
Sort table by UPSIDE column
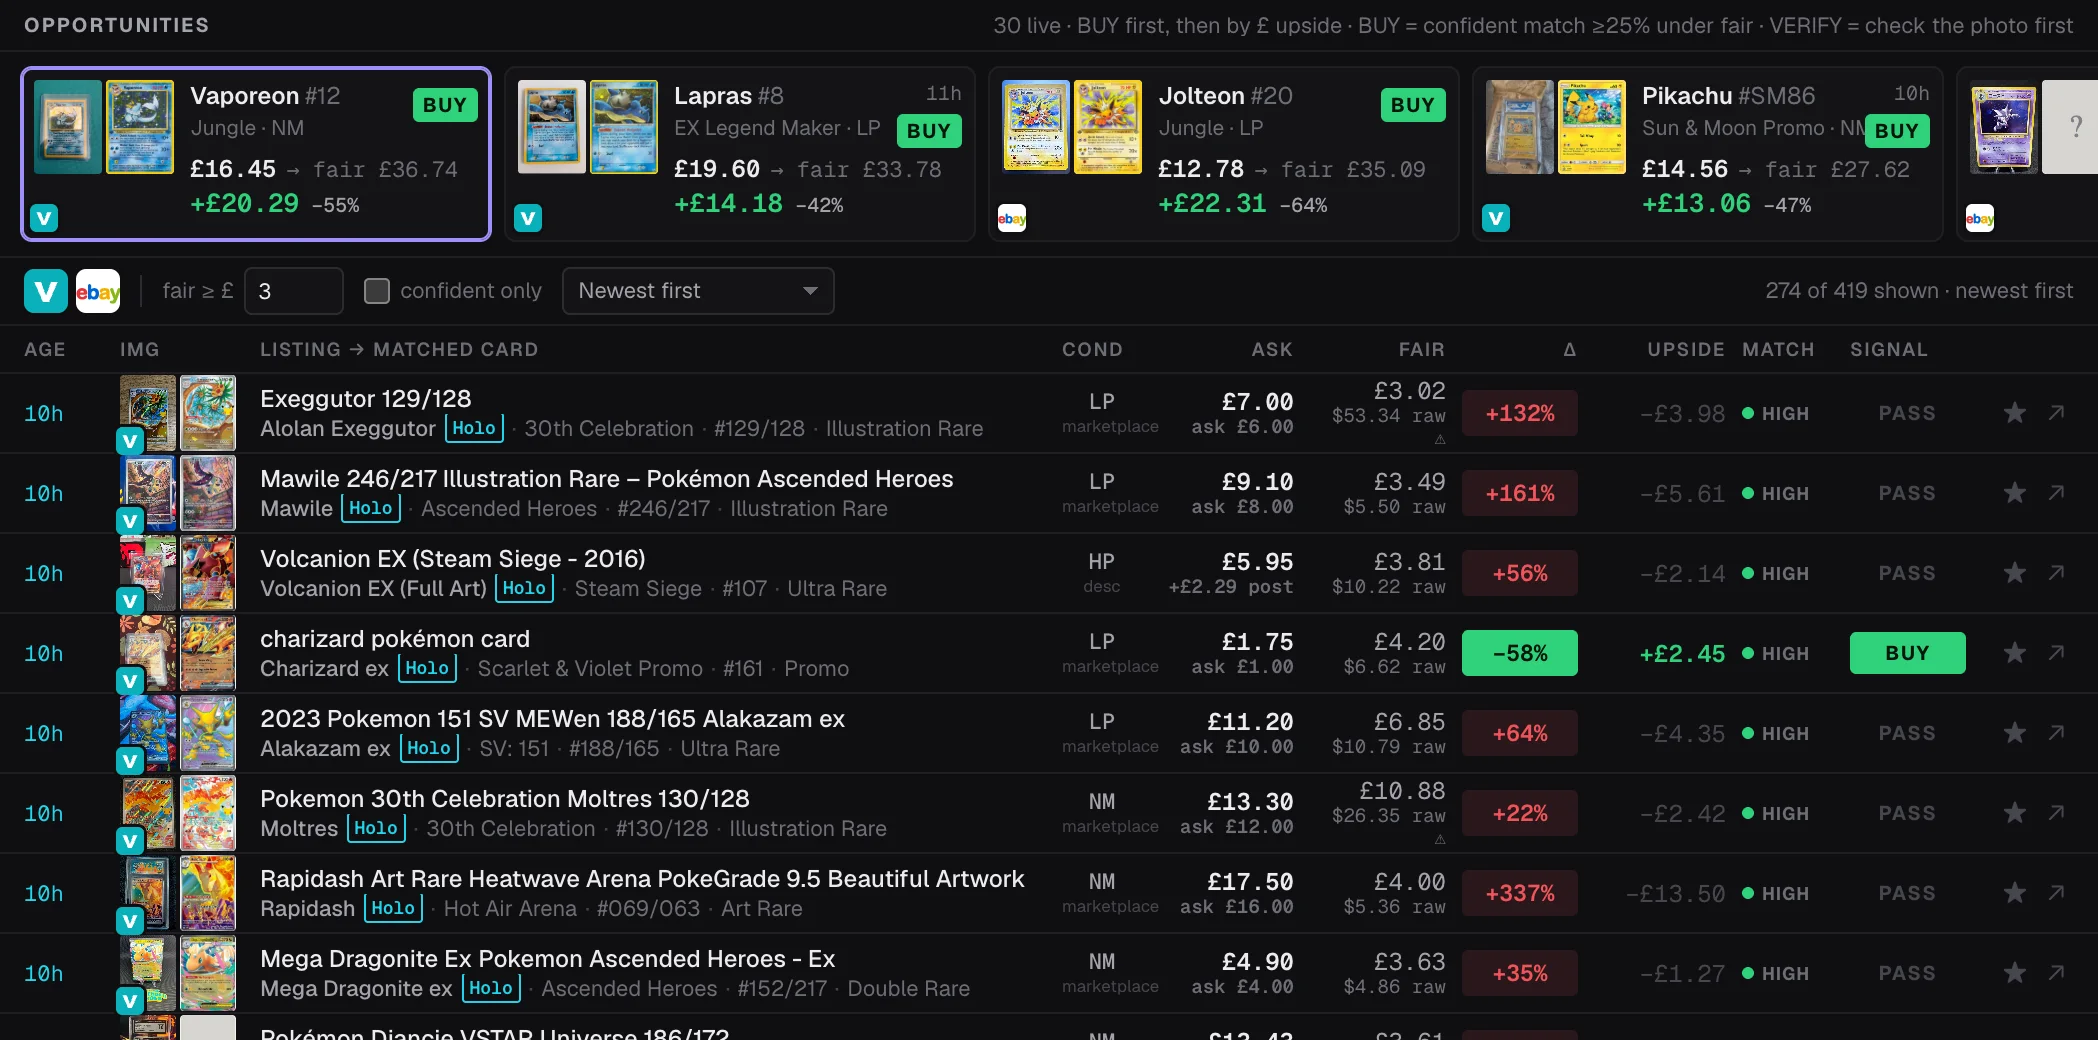pos(1686,349)
